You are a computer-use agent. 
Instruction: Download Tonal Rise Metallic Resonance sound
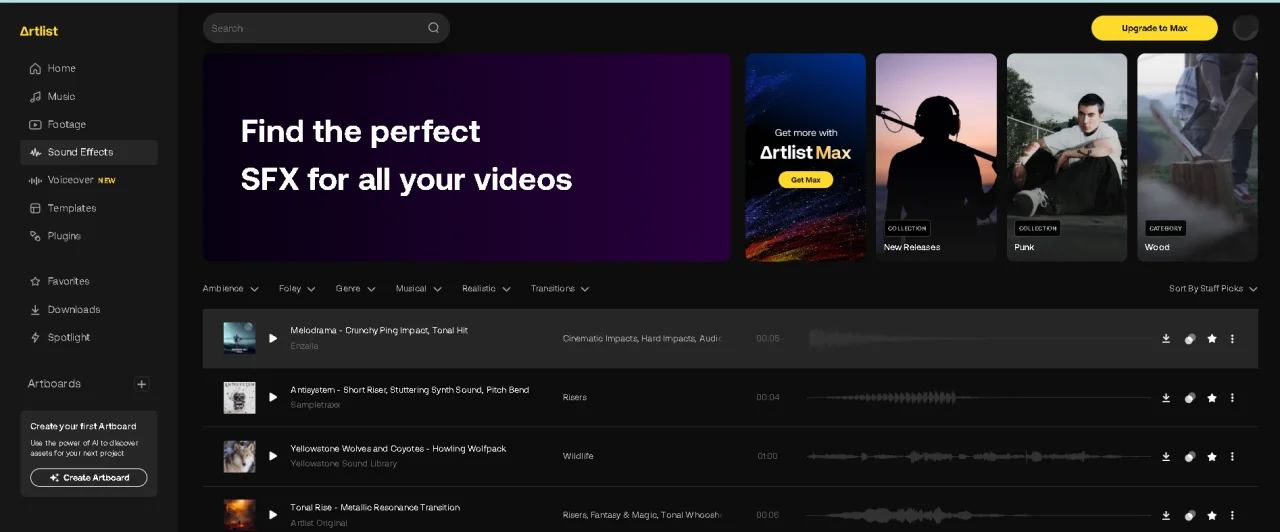[1166, 516]
